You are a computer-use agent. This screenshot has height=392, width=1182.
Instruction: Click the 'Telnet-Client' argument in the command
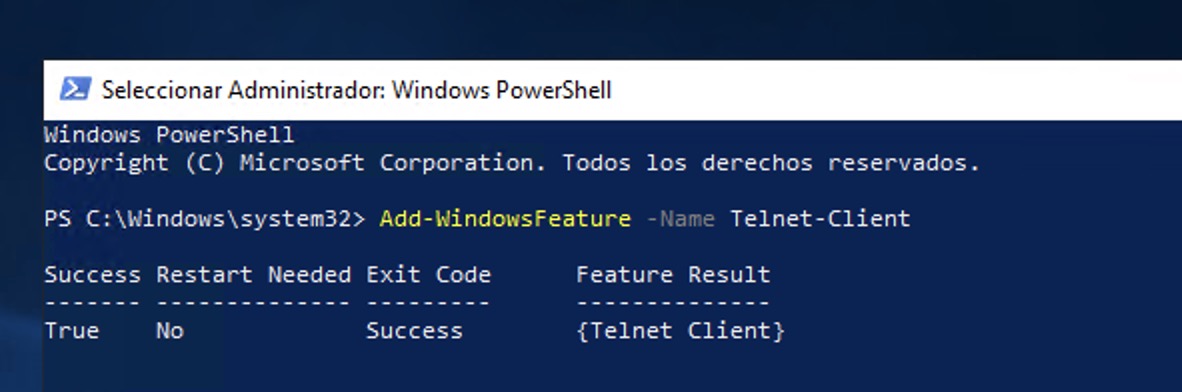click(x=820, y=219)
